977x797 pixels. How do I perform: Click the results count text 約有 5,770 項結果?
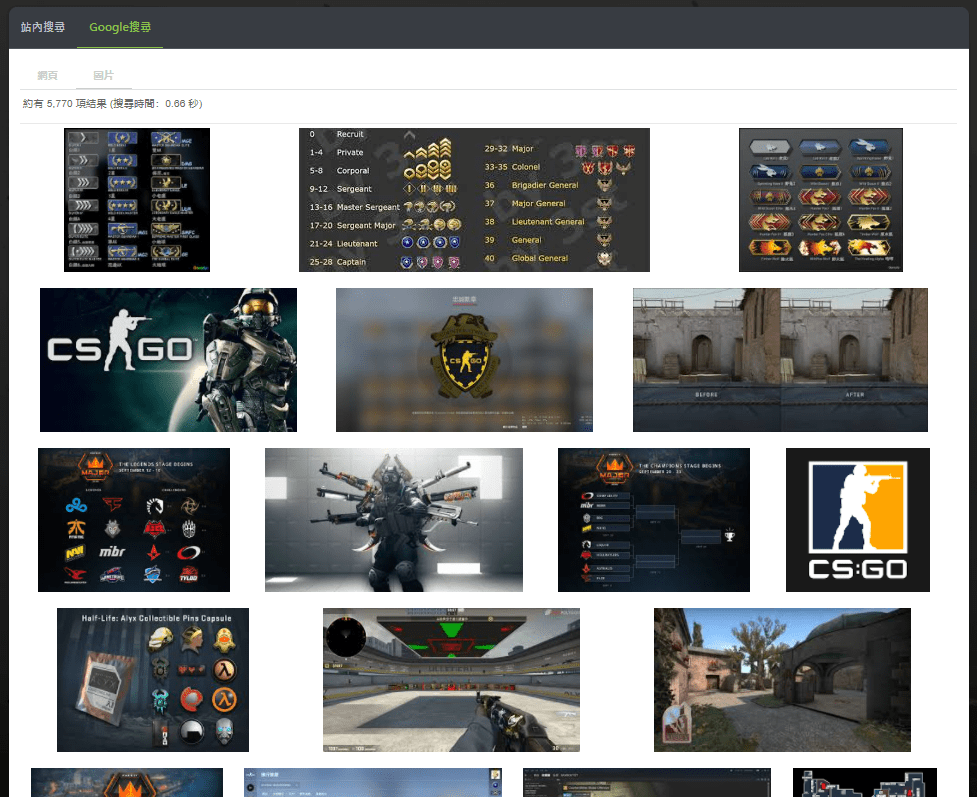[x=65, y=103]
